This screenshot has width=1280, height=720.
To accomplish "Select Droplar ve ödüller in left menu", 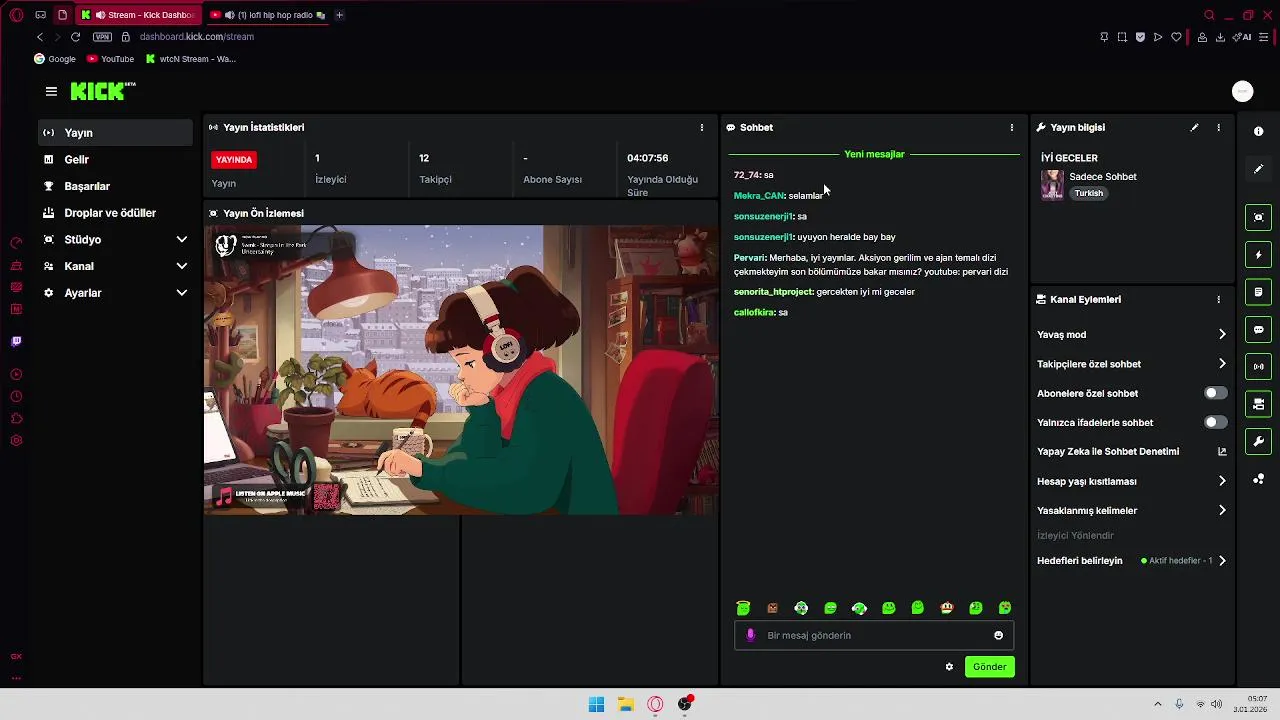I will tap(116, 213).
